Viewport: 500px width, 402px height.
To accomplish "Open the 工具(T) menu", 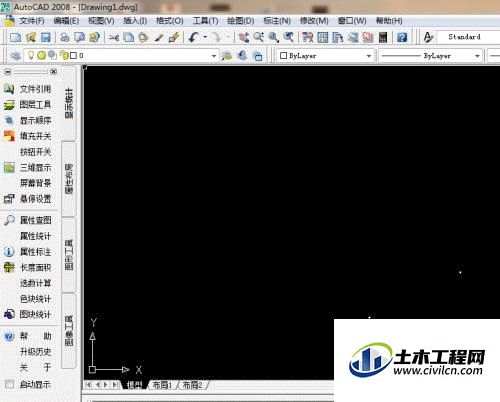I will tap(206, 21).
